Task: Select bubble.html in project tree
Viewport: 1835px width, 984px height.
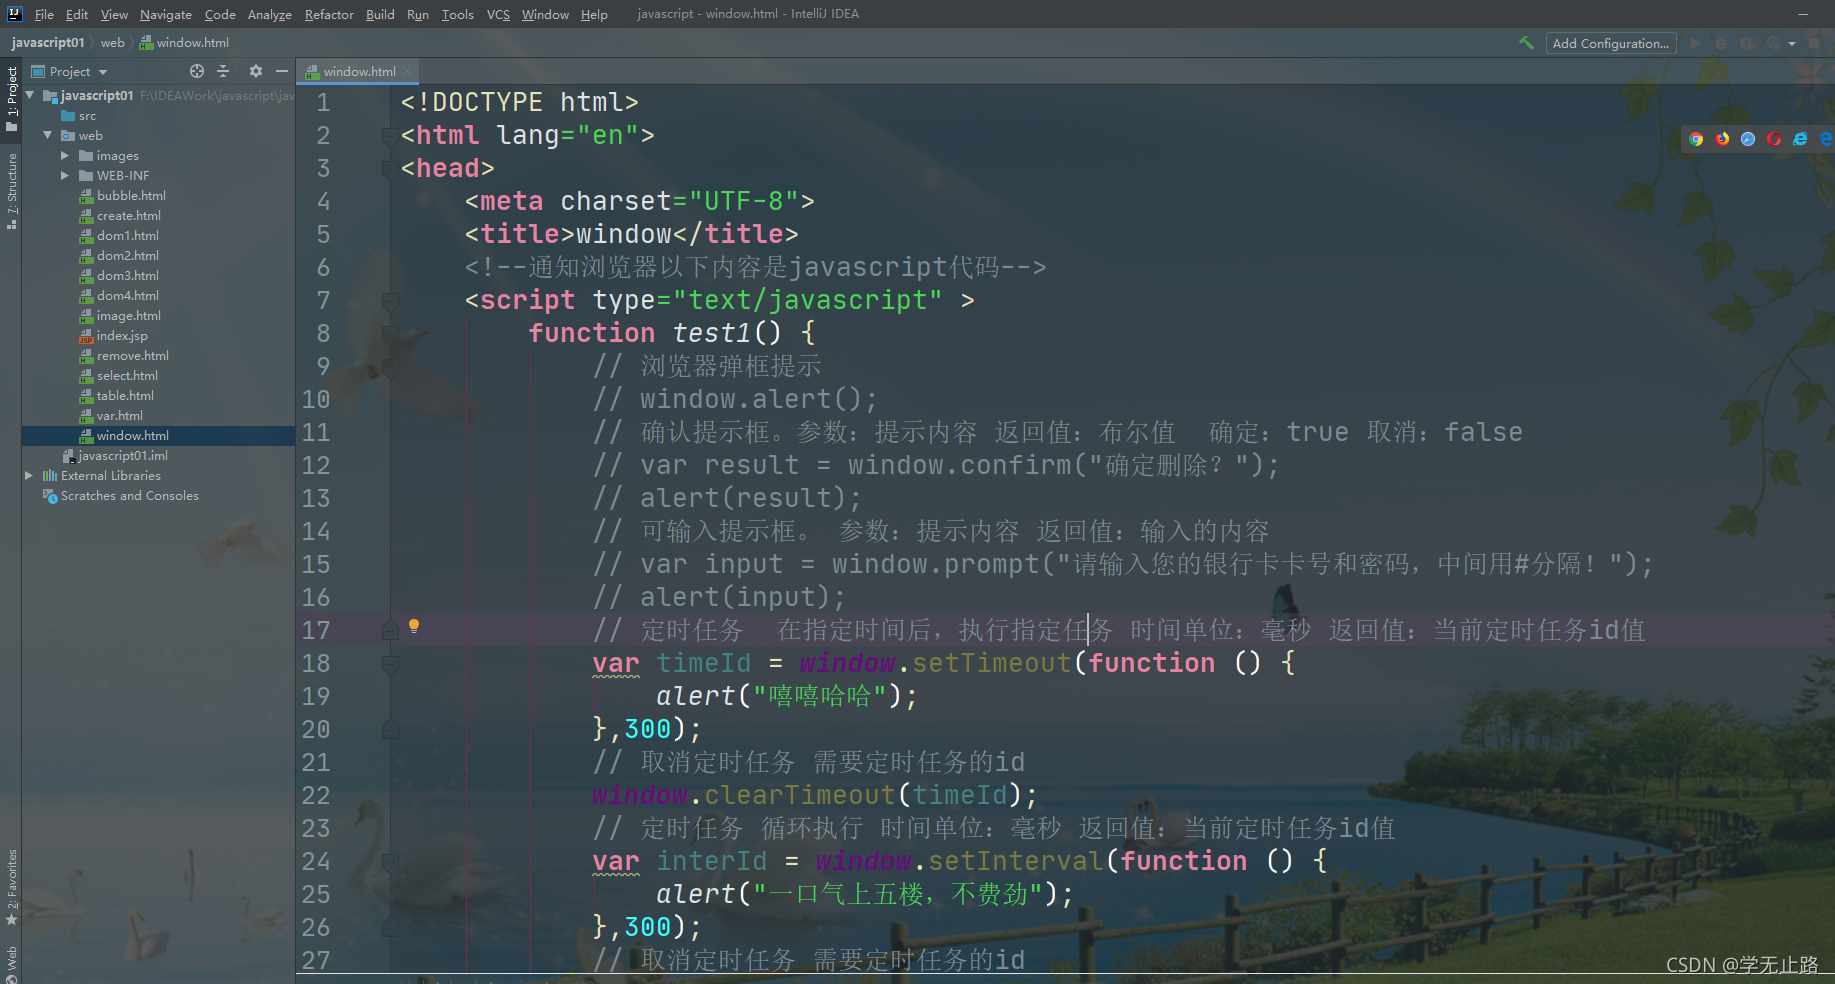Action: tap(131, 195)
